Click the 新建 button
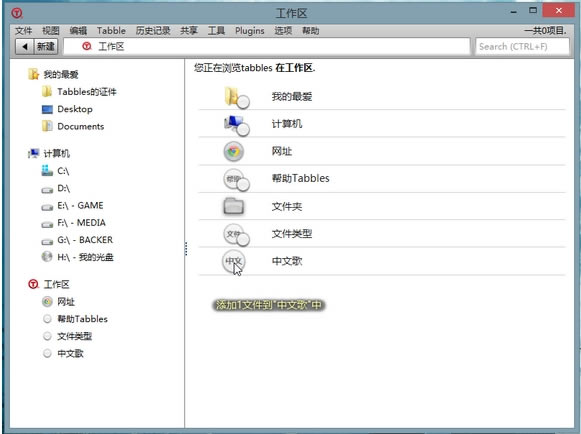This screenshot has height=434, width=581. pyautogui.click(x=46, y=47)
